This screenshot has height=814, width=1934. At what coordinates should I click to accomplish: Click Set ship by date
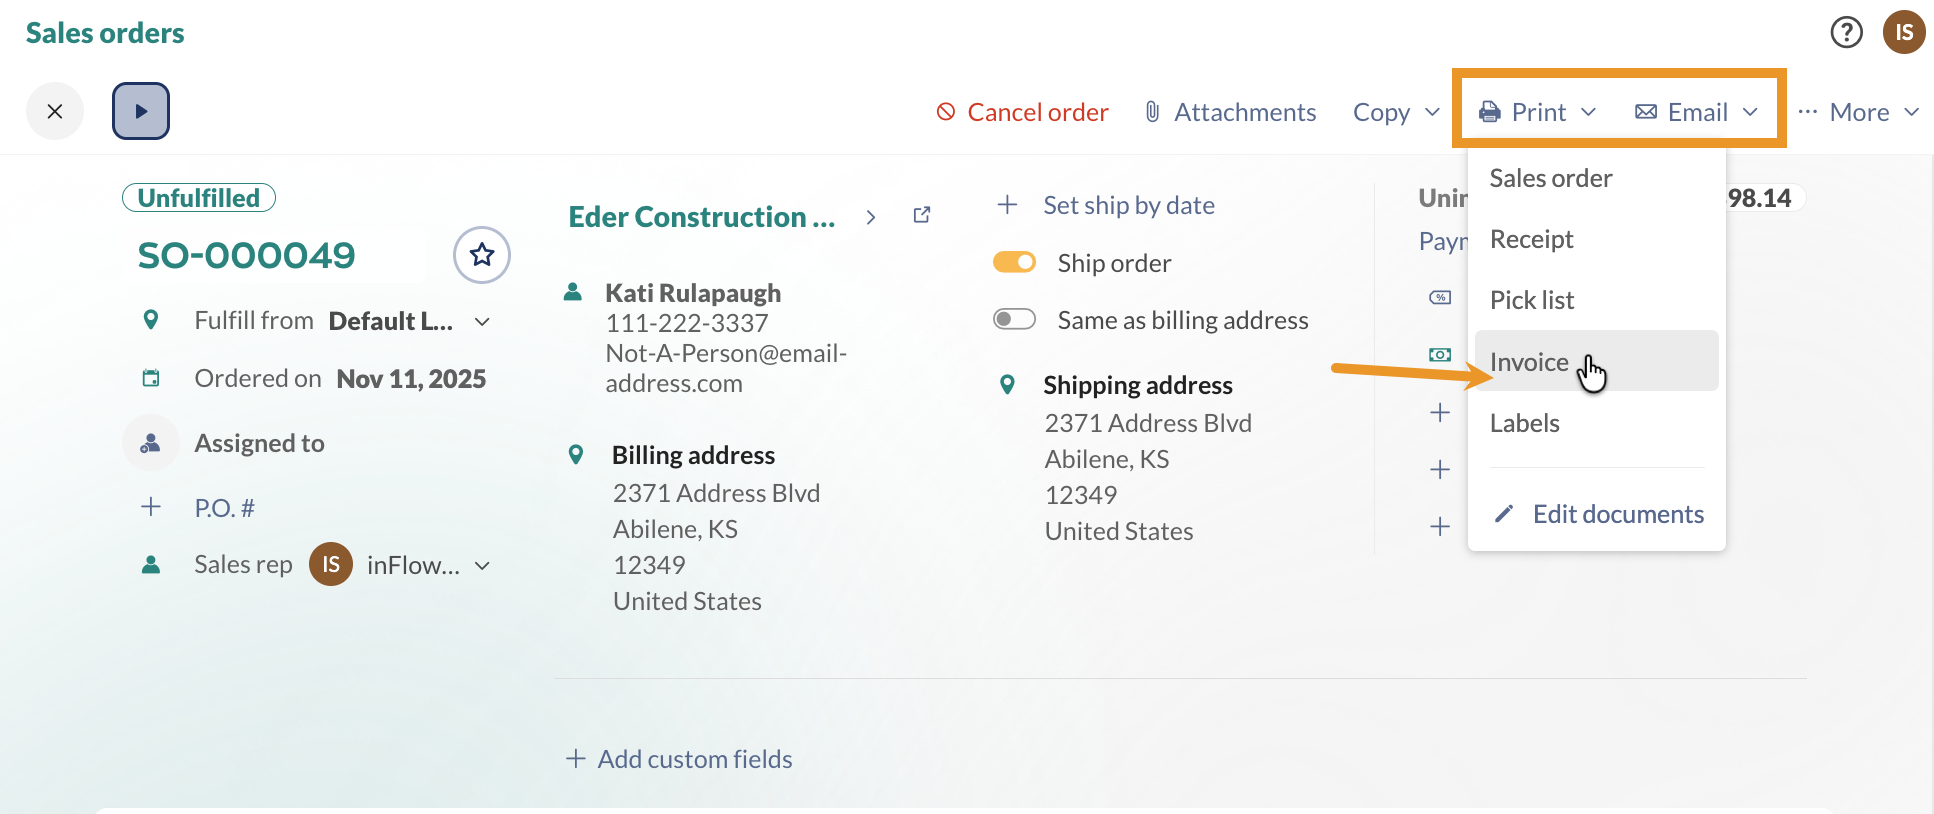(1128, 205)
